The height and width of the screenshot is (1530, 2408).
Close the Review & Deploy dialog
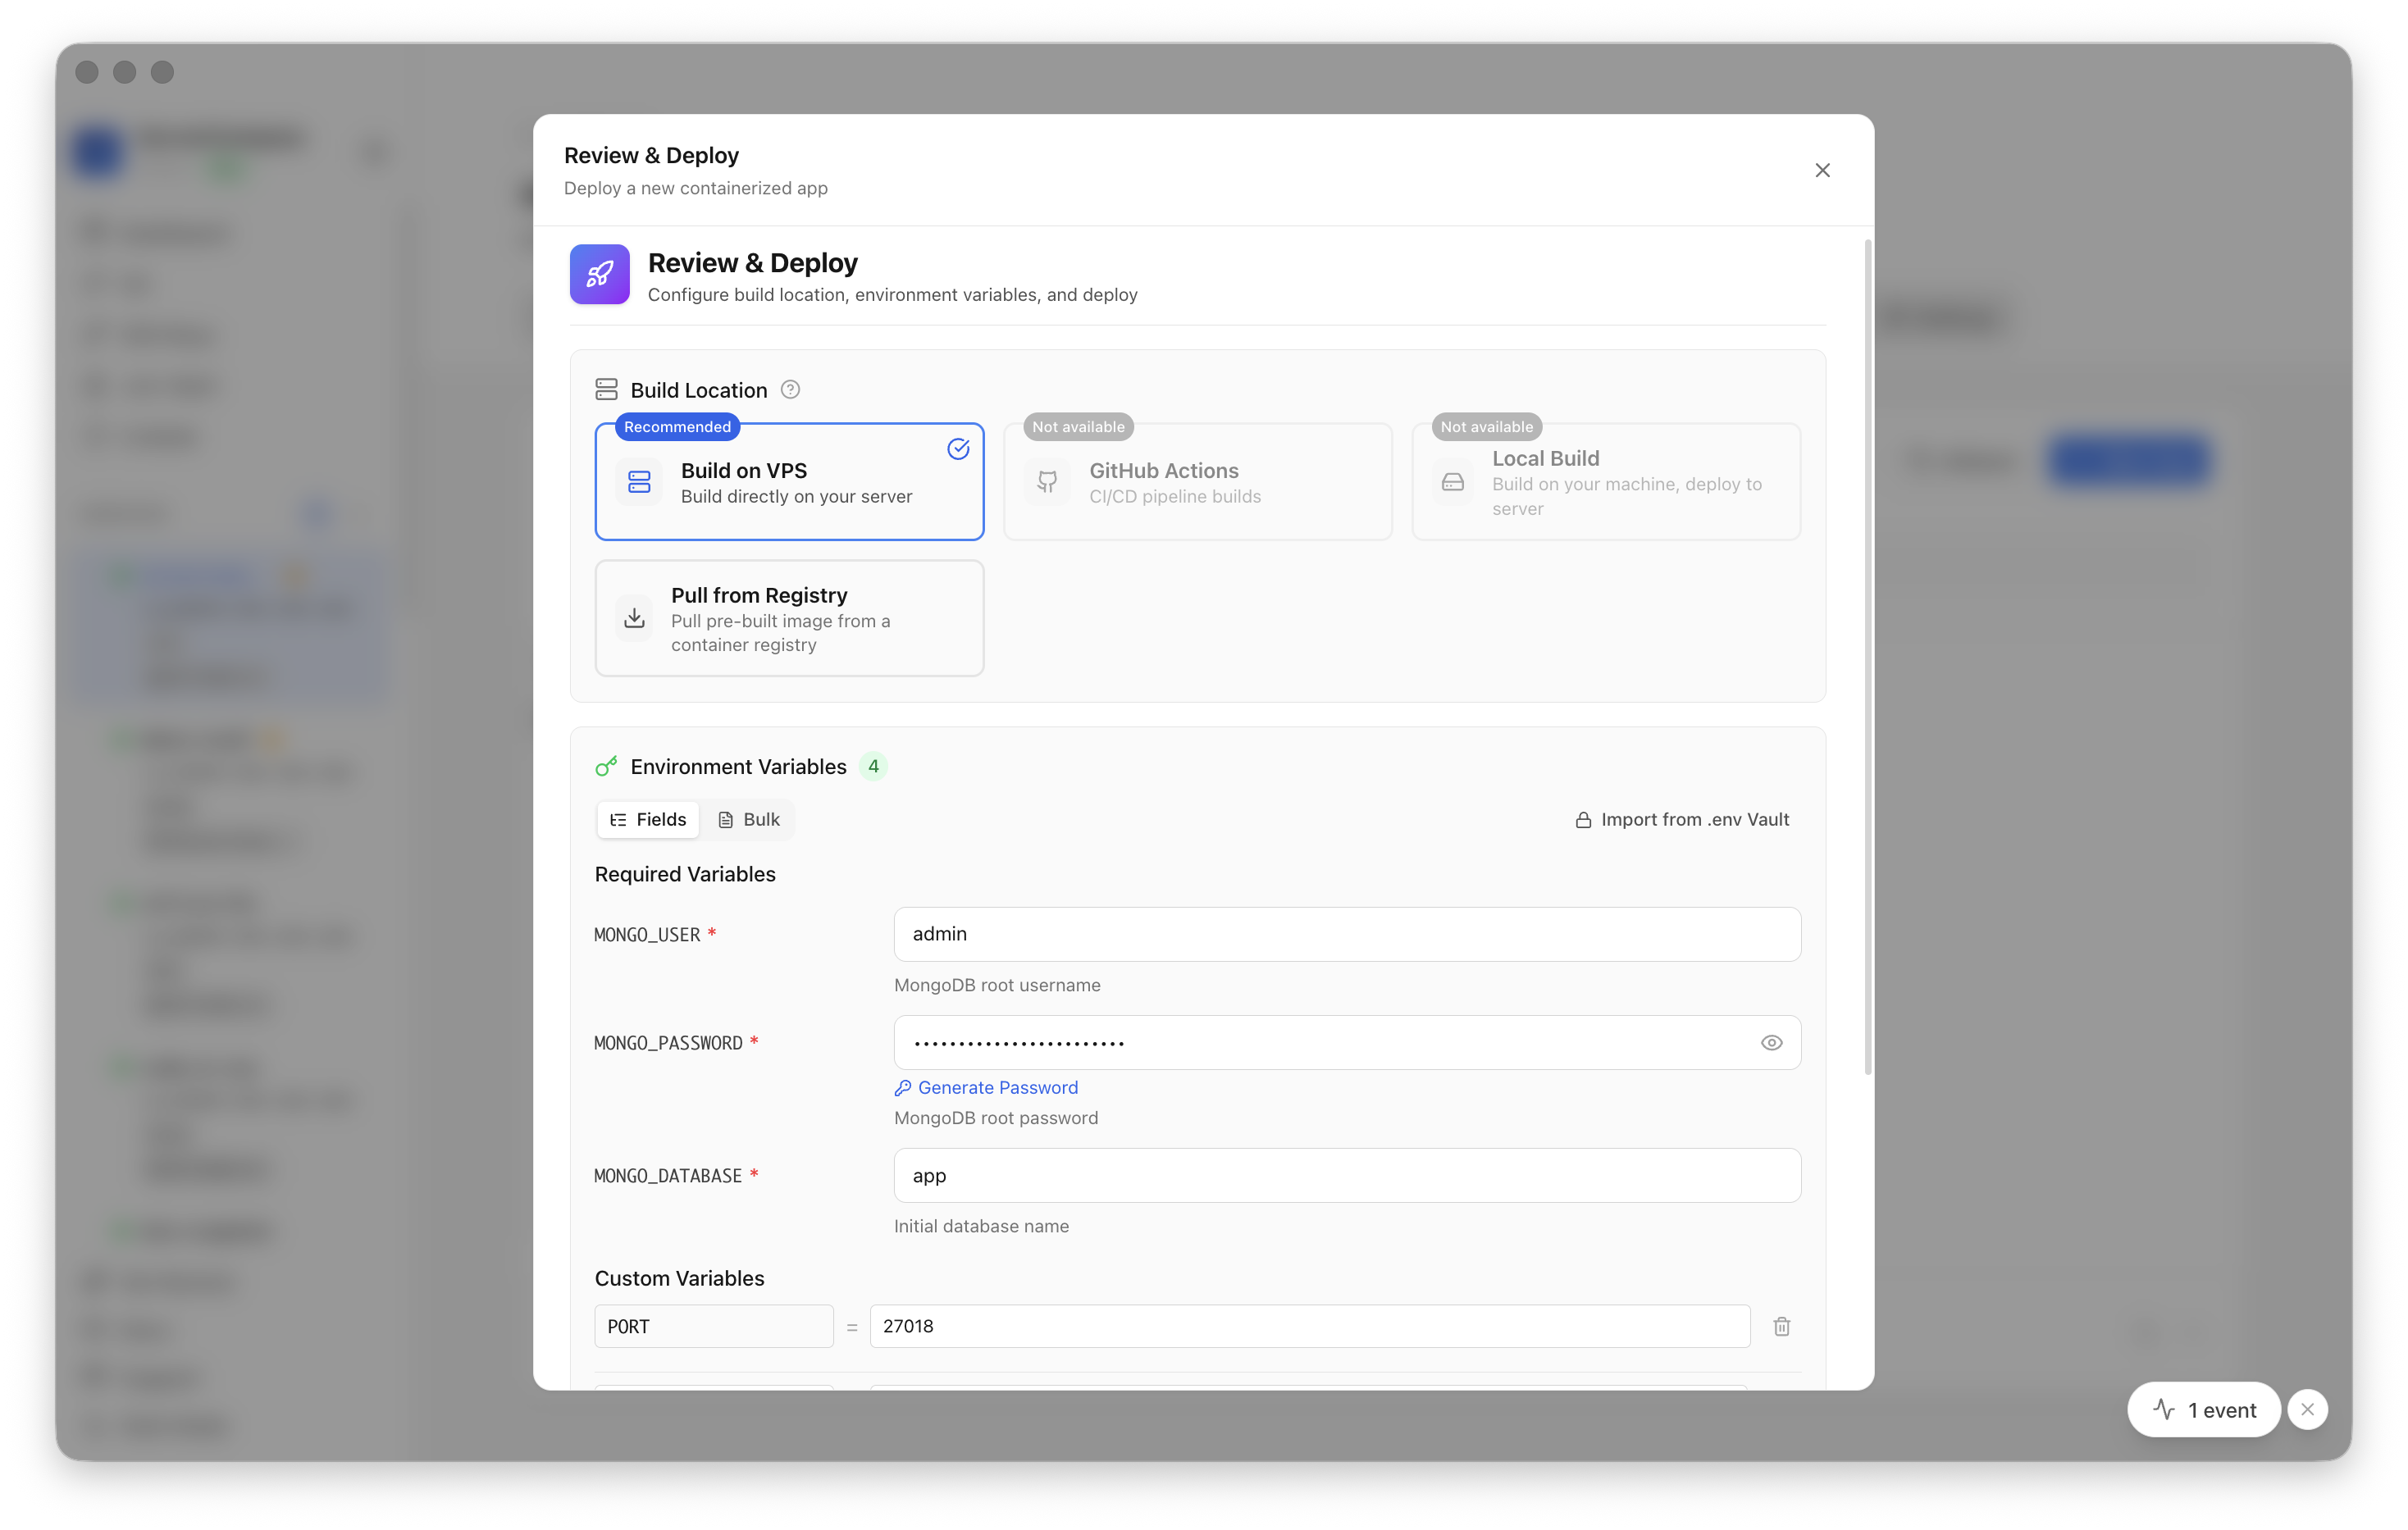[1822, 171]
